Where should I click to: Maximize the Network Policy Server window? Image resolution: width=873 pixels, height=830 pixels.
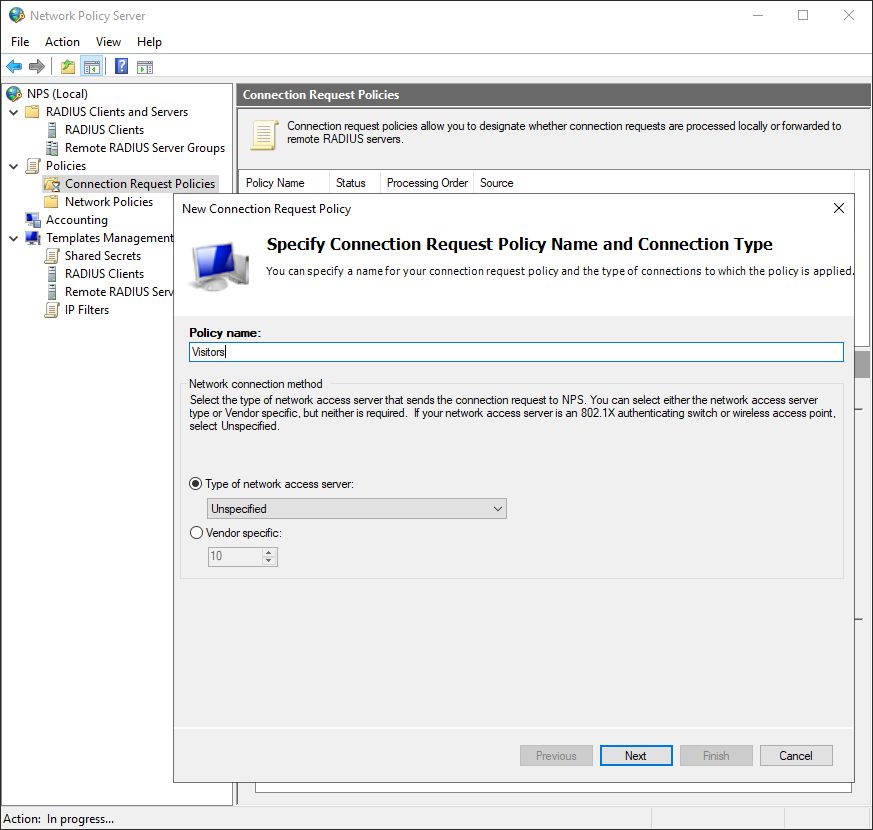click(x=803, y=15)
